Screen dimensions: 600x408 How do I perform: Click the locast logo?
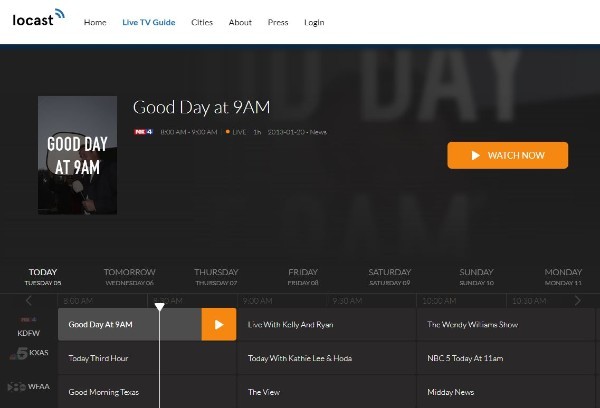pyautogui.click(x=39, y=18)
